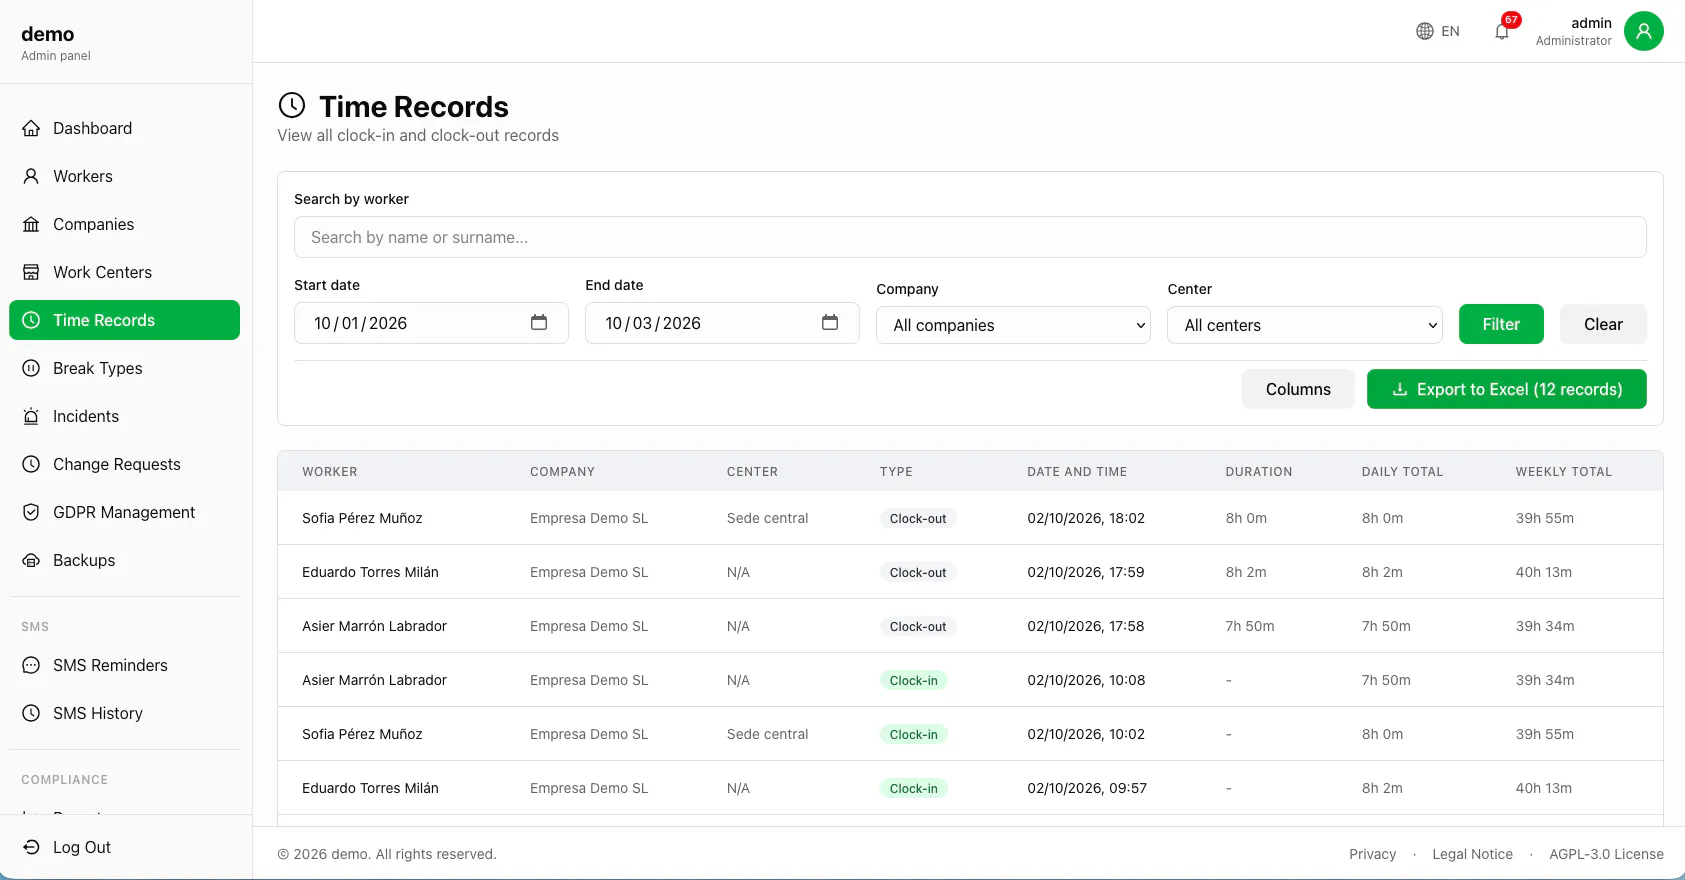Open the Columns selector
The width and height of the screenshot is (1685, 880).
pos(1298,389)
